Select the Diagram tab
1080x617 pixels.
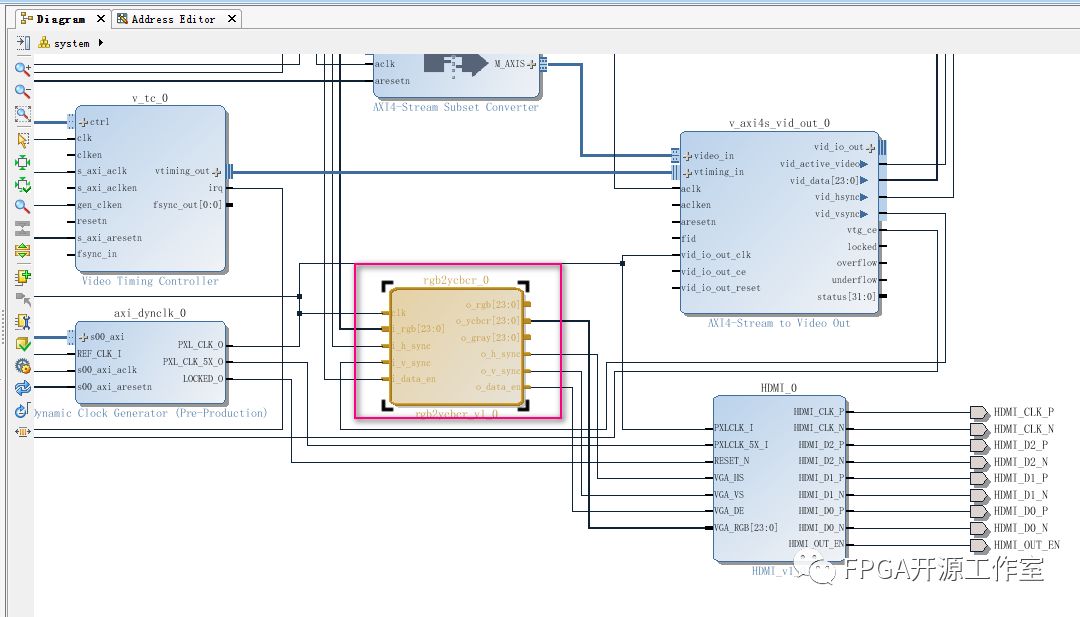pos(59,19)
